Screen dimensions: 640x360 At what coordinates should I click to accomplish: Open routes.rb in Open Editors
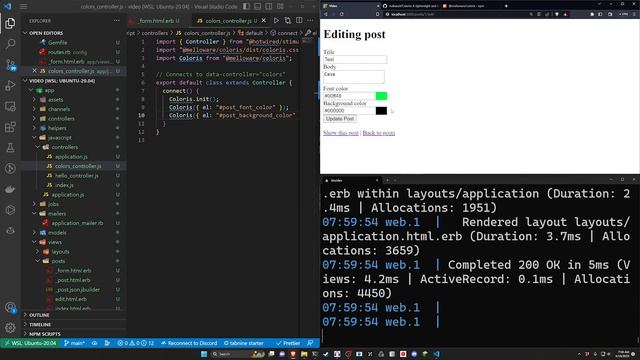click(59, 52)
